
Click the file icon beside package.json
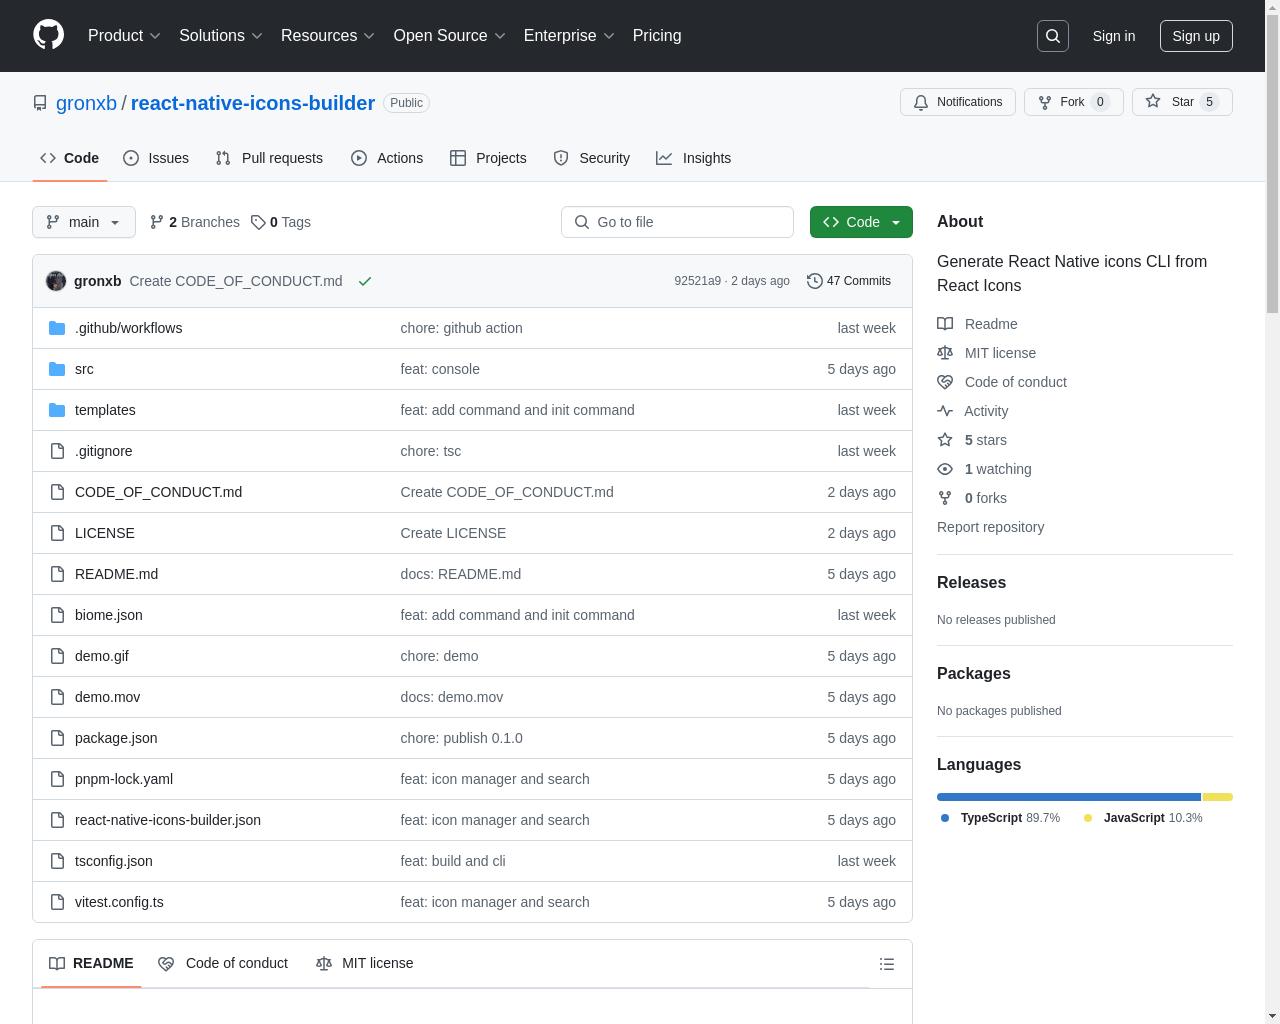(x=57, y=738)
